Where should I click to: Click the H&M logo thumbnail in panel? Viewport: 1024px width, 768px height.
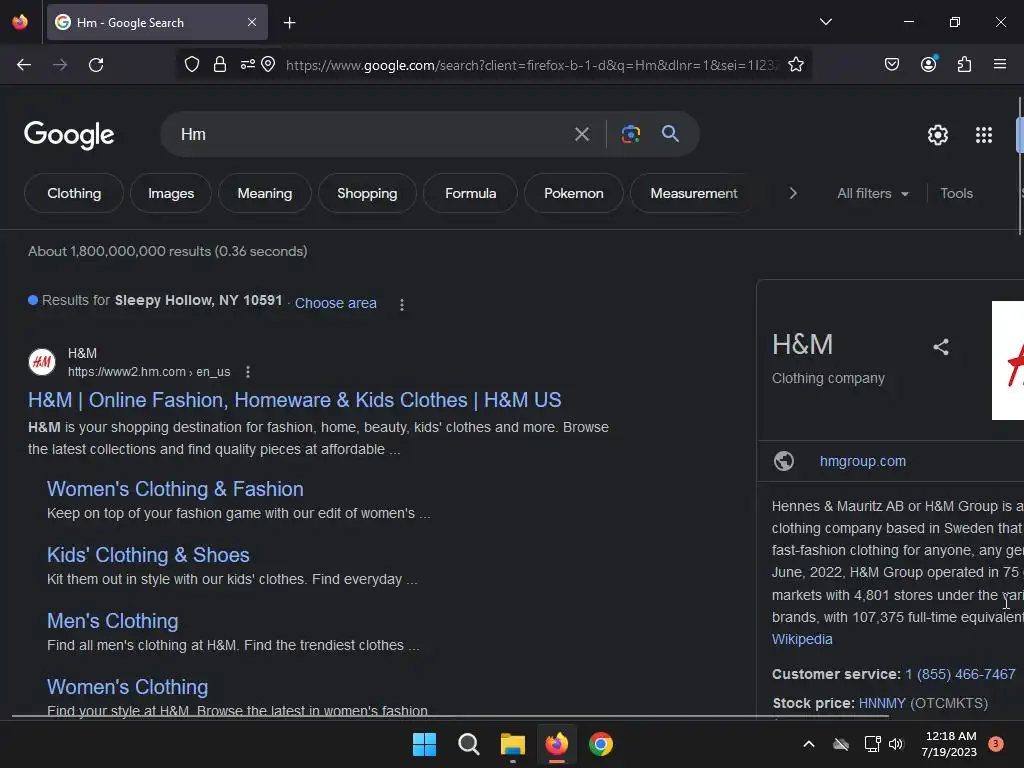1008,360
